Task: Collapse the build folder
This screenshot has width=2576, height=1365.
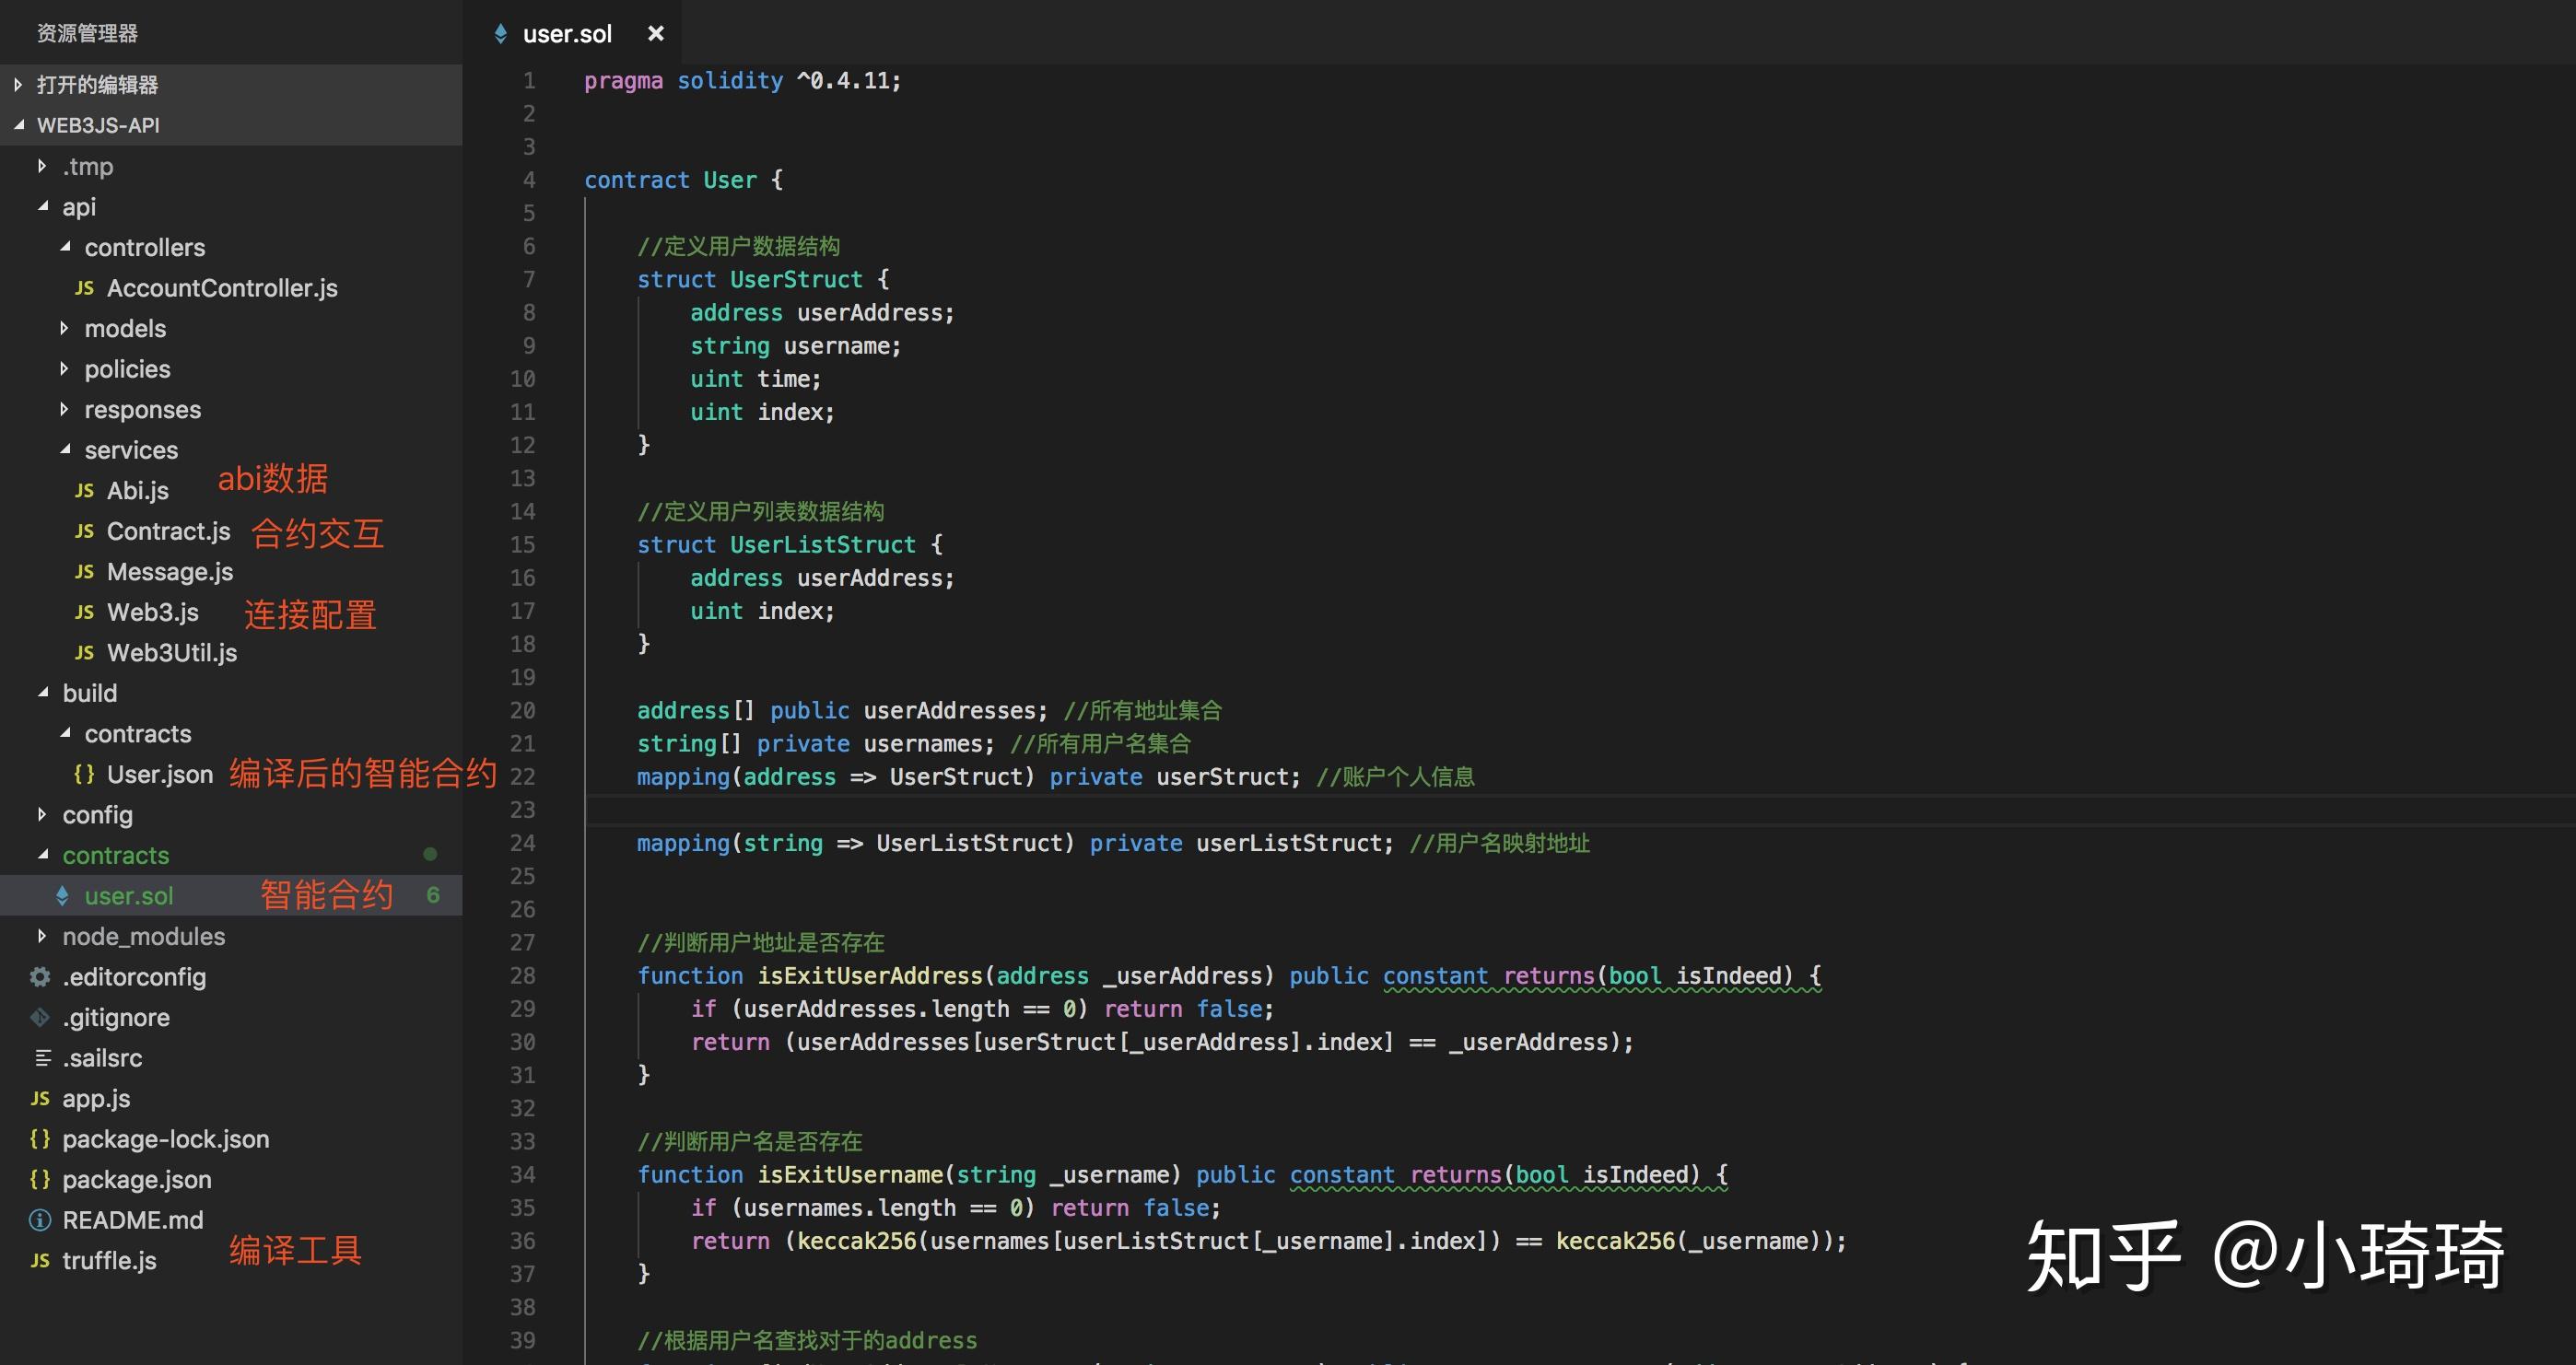Action: point(42,693)
